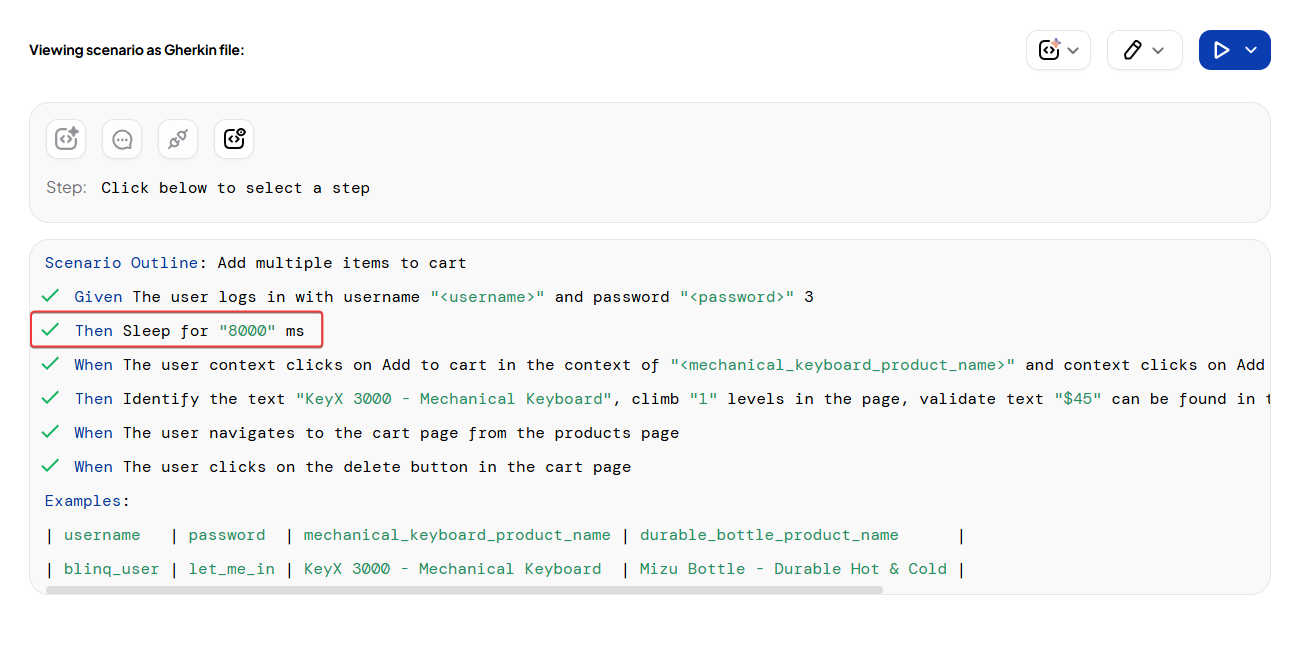Click the AI code icon at top right

pos(1048,50)
